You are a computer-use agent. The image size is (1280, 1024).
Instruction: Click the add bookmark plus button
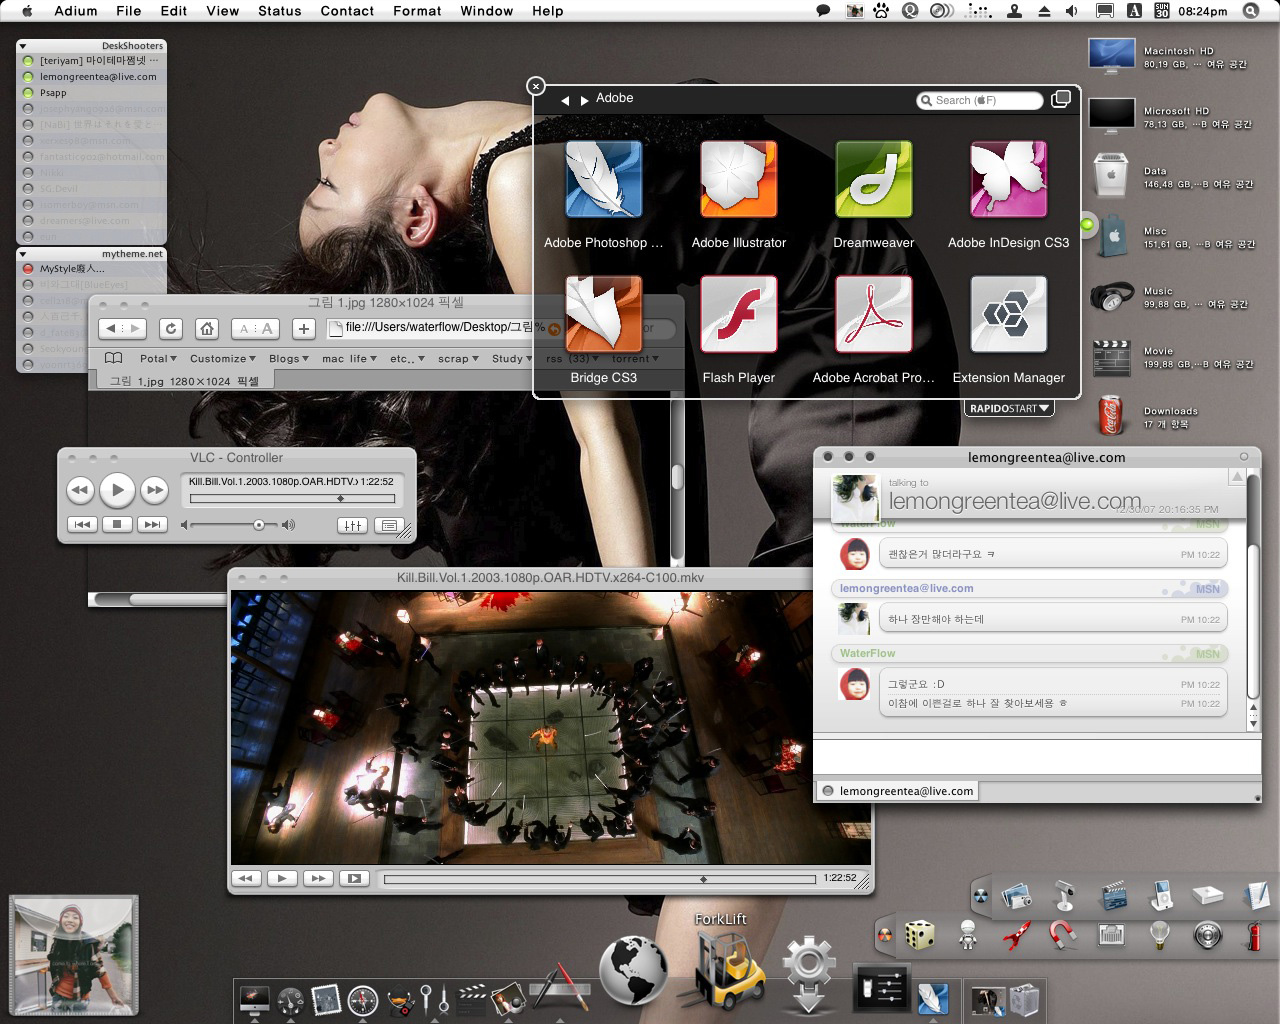coord(304,328)
